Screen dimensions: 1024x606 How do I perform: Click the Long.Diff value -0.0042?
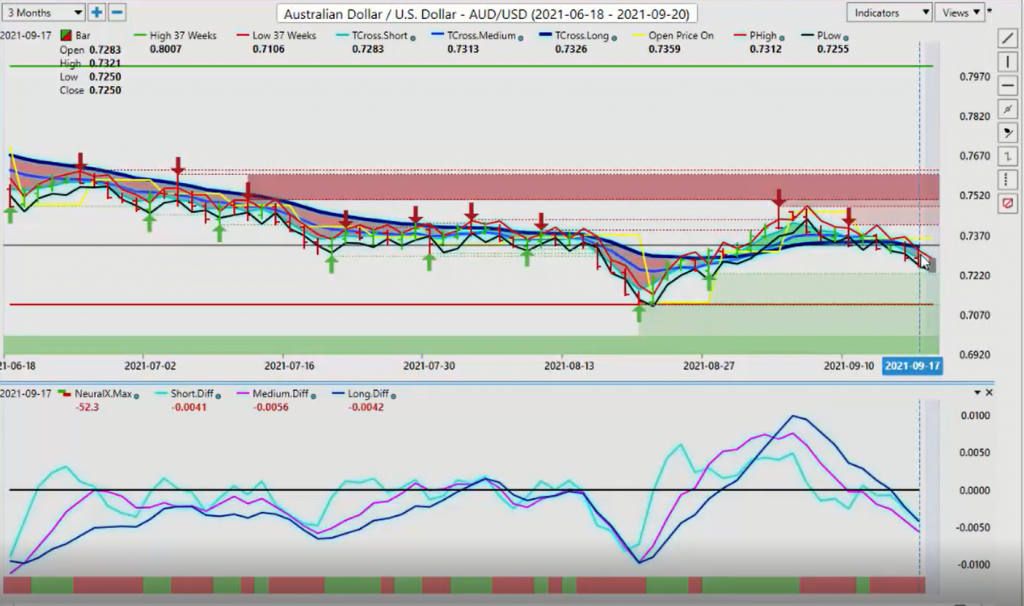[366, 407]
